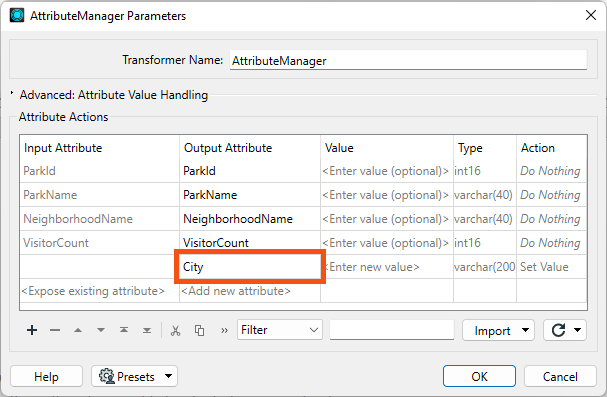This screenshot has width=607, height=397.
Task: Click the varchar(40) type cell for ParkName
Action: click(485, 195)
